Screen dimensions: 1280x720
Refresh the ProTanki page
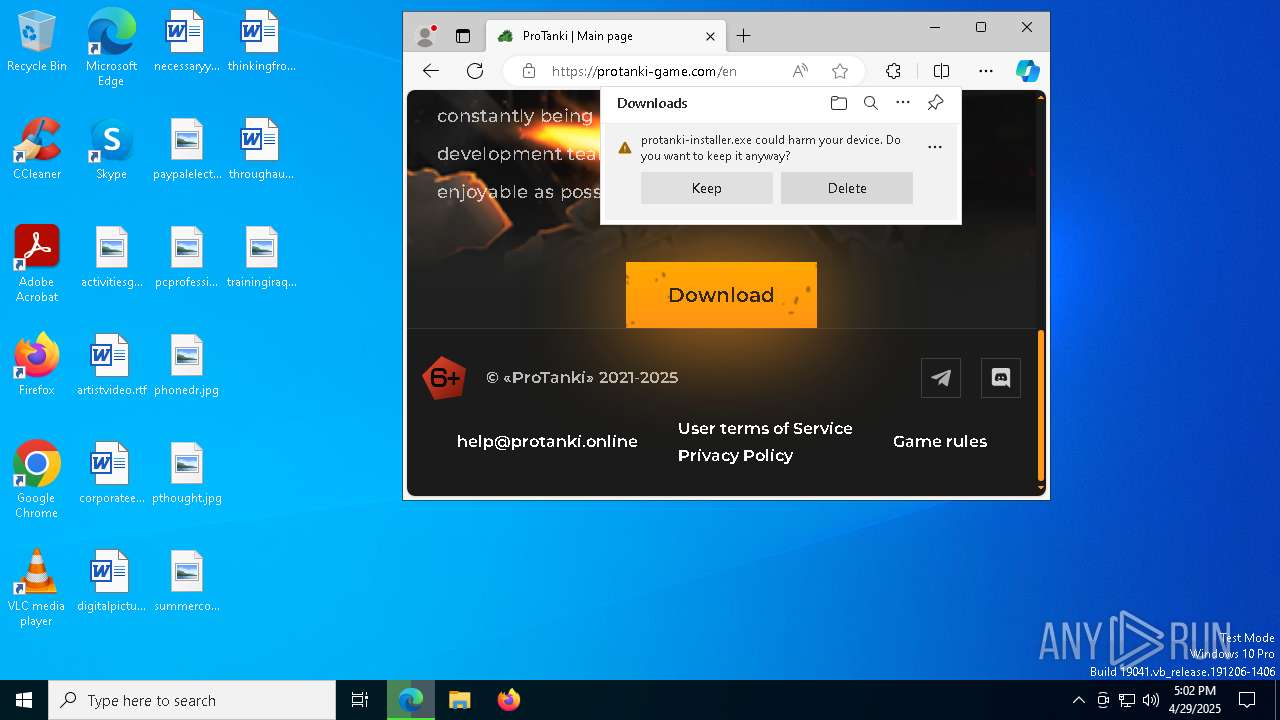point(475,71)
